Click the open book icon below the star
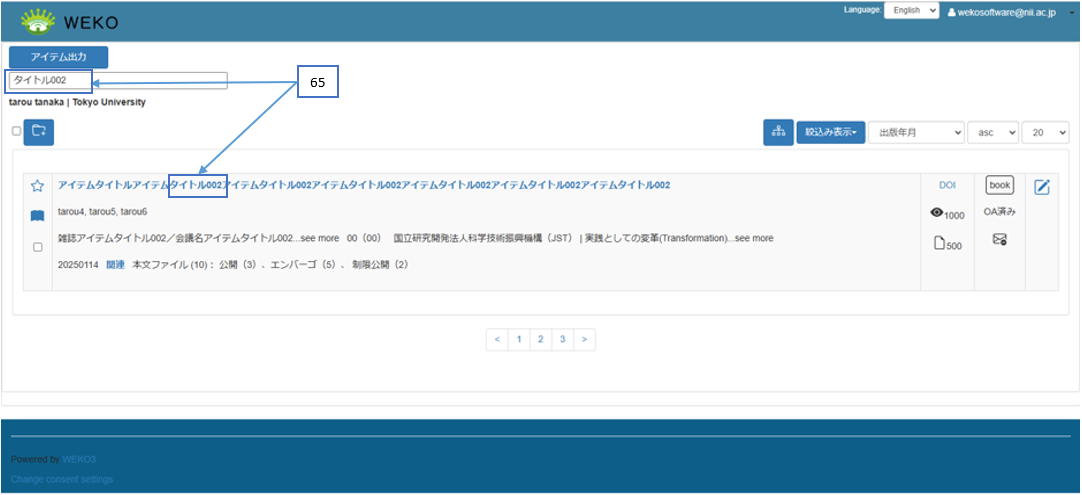This screenshot has width=1082, height=495. click(x=37, y=215)
